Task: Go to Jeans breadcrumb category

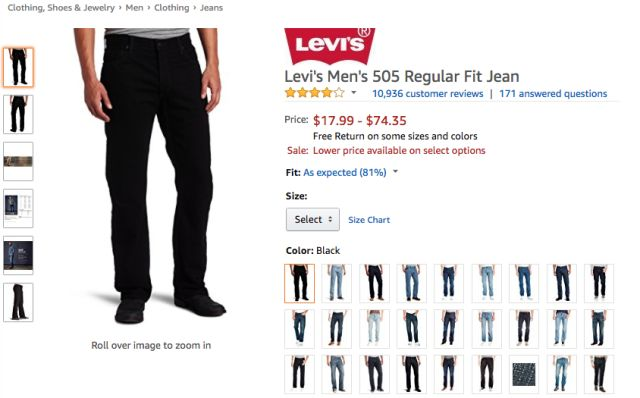Action: 211,7
